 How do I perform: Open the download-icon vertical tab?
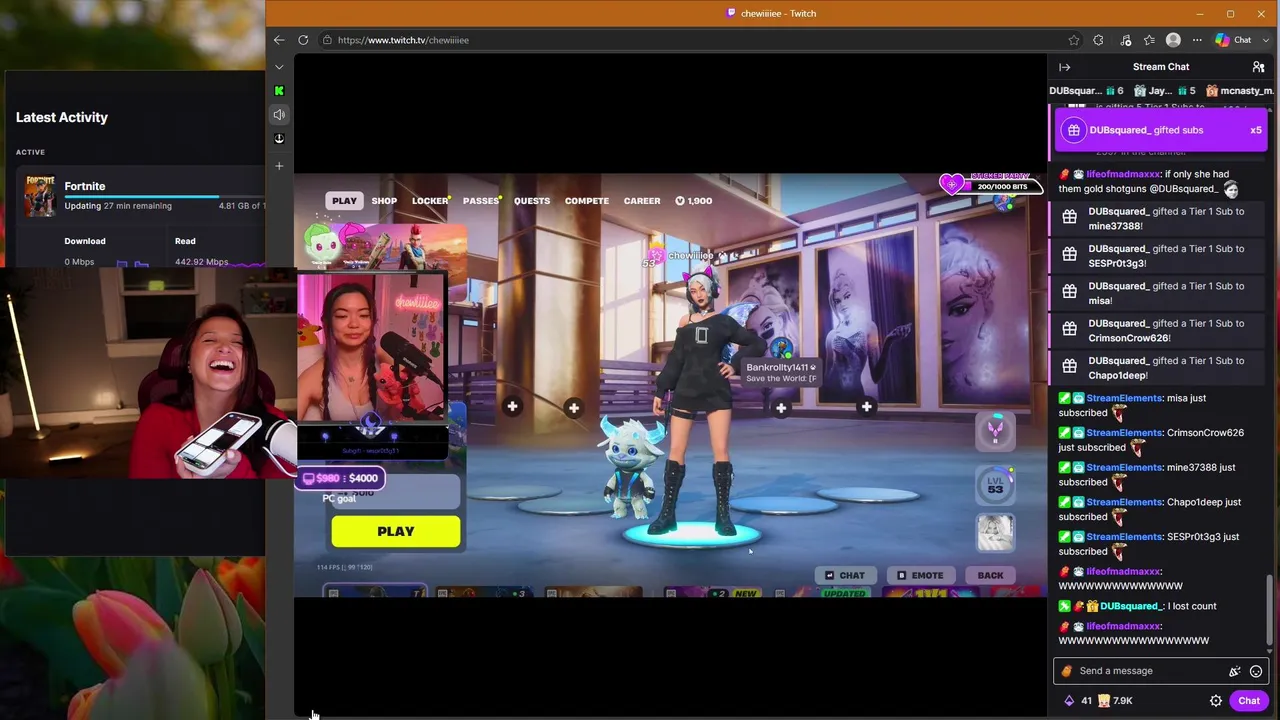279,138
